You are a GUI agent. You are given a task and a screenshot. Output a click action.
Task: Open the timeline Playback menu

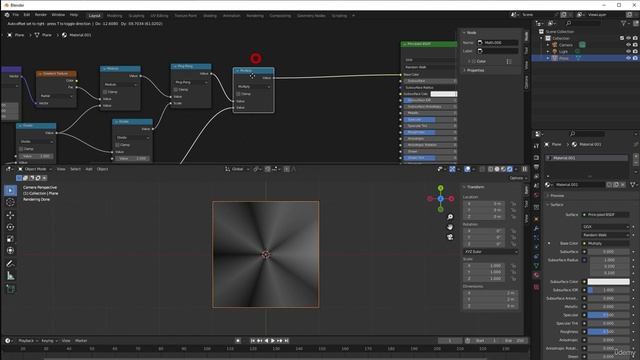click(x=27, y=340)
